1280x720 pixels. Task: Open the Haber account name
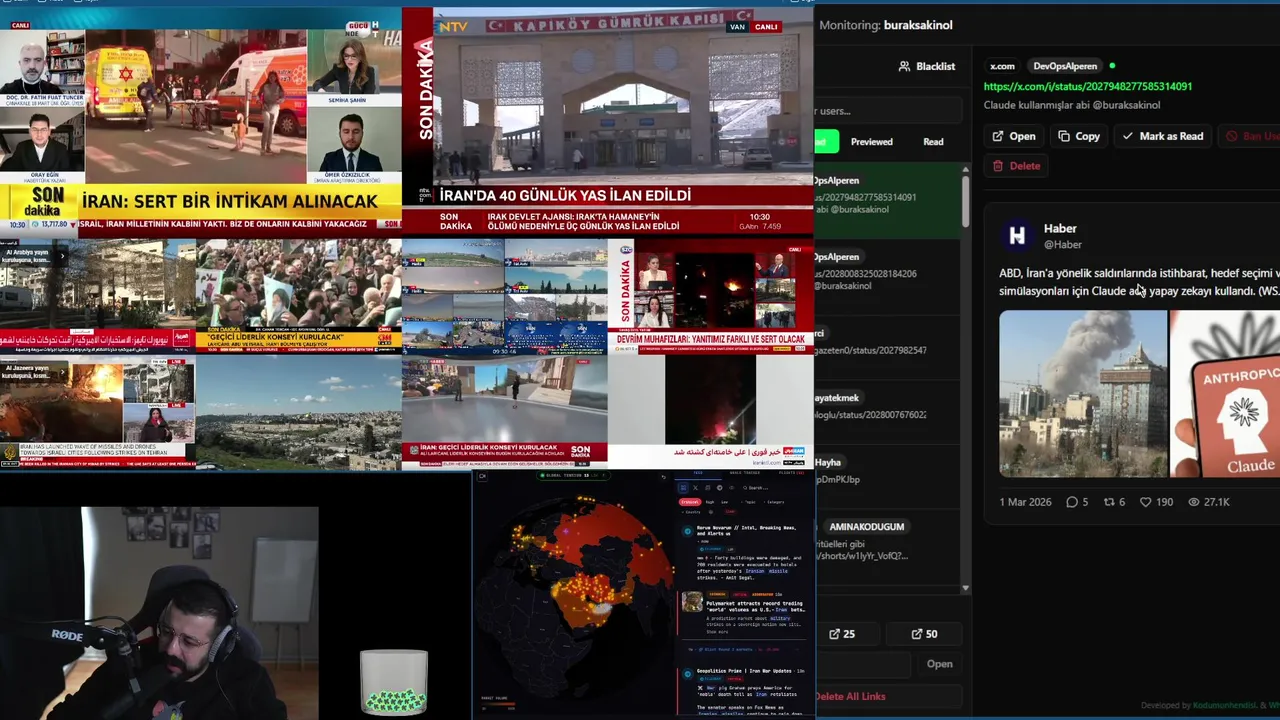1060,229
